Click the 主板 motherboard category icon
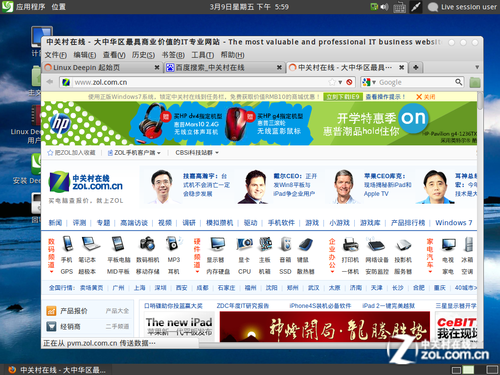Image resolution: width=500 pixels, height=375 pixels. (x=265, y=244)
